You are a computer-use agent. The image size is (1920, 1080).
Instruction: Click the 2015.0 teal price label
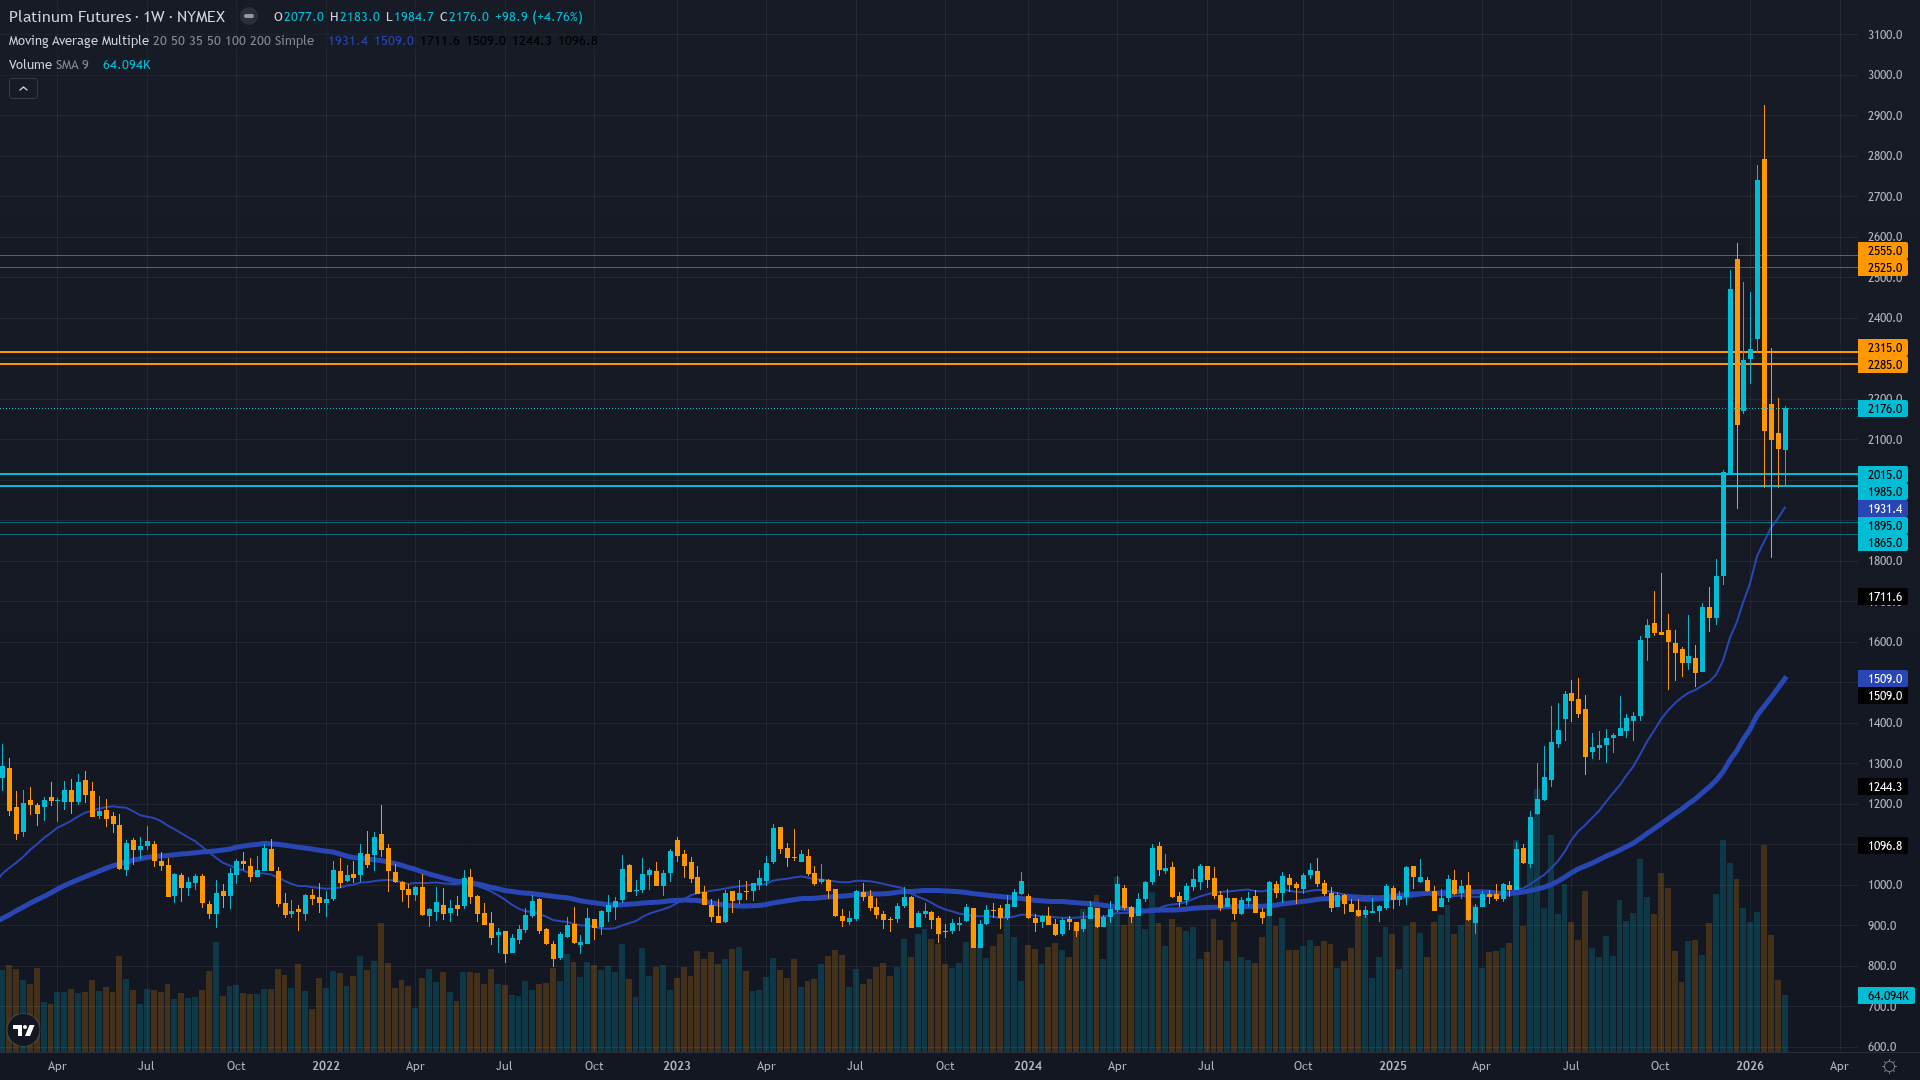click(x=1883, y=475)
